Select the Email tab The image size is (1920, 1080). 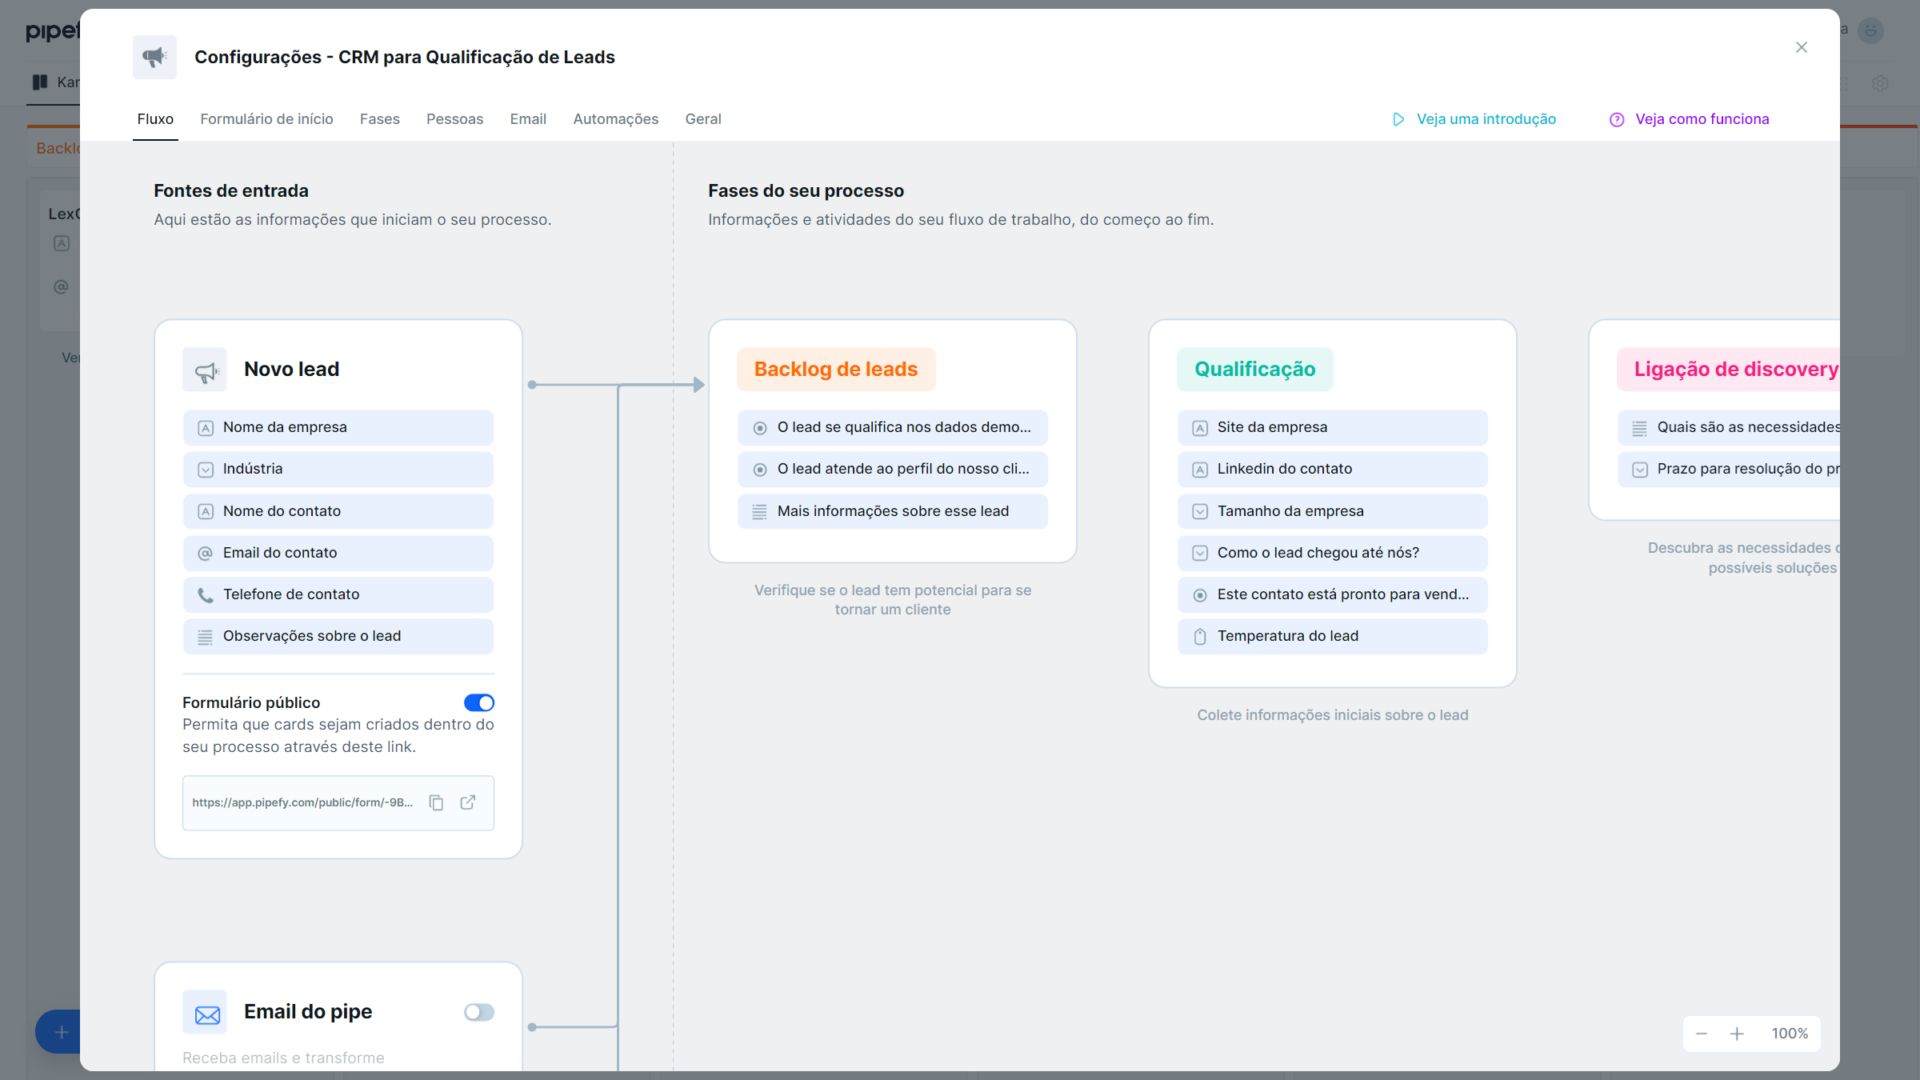(x=528, y=119)
